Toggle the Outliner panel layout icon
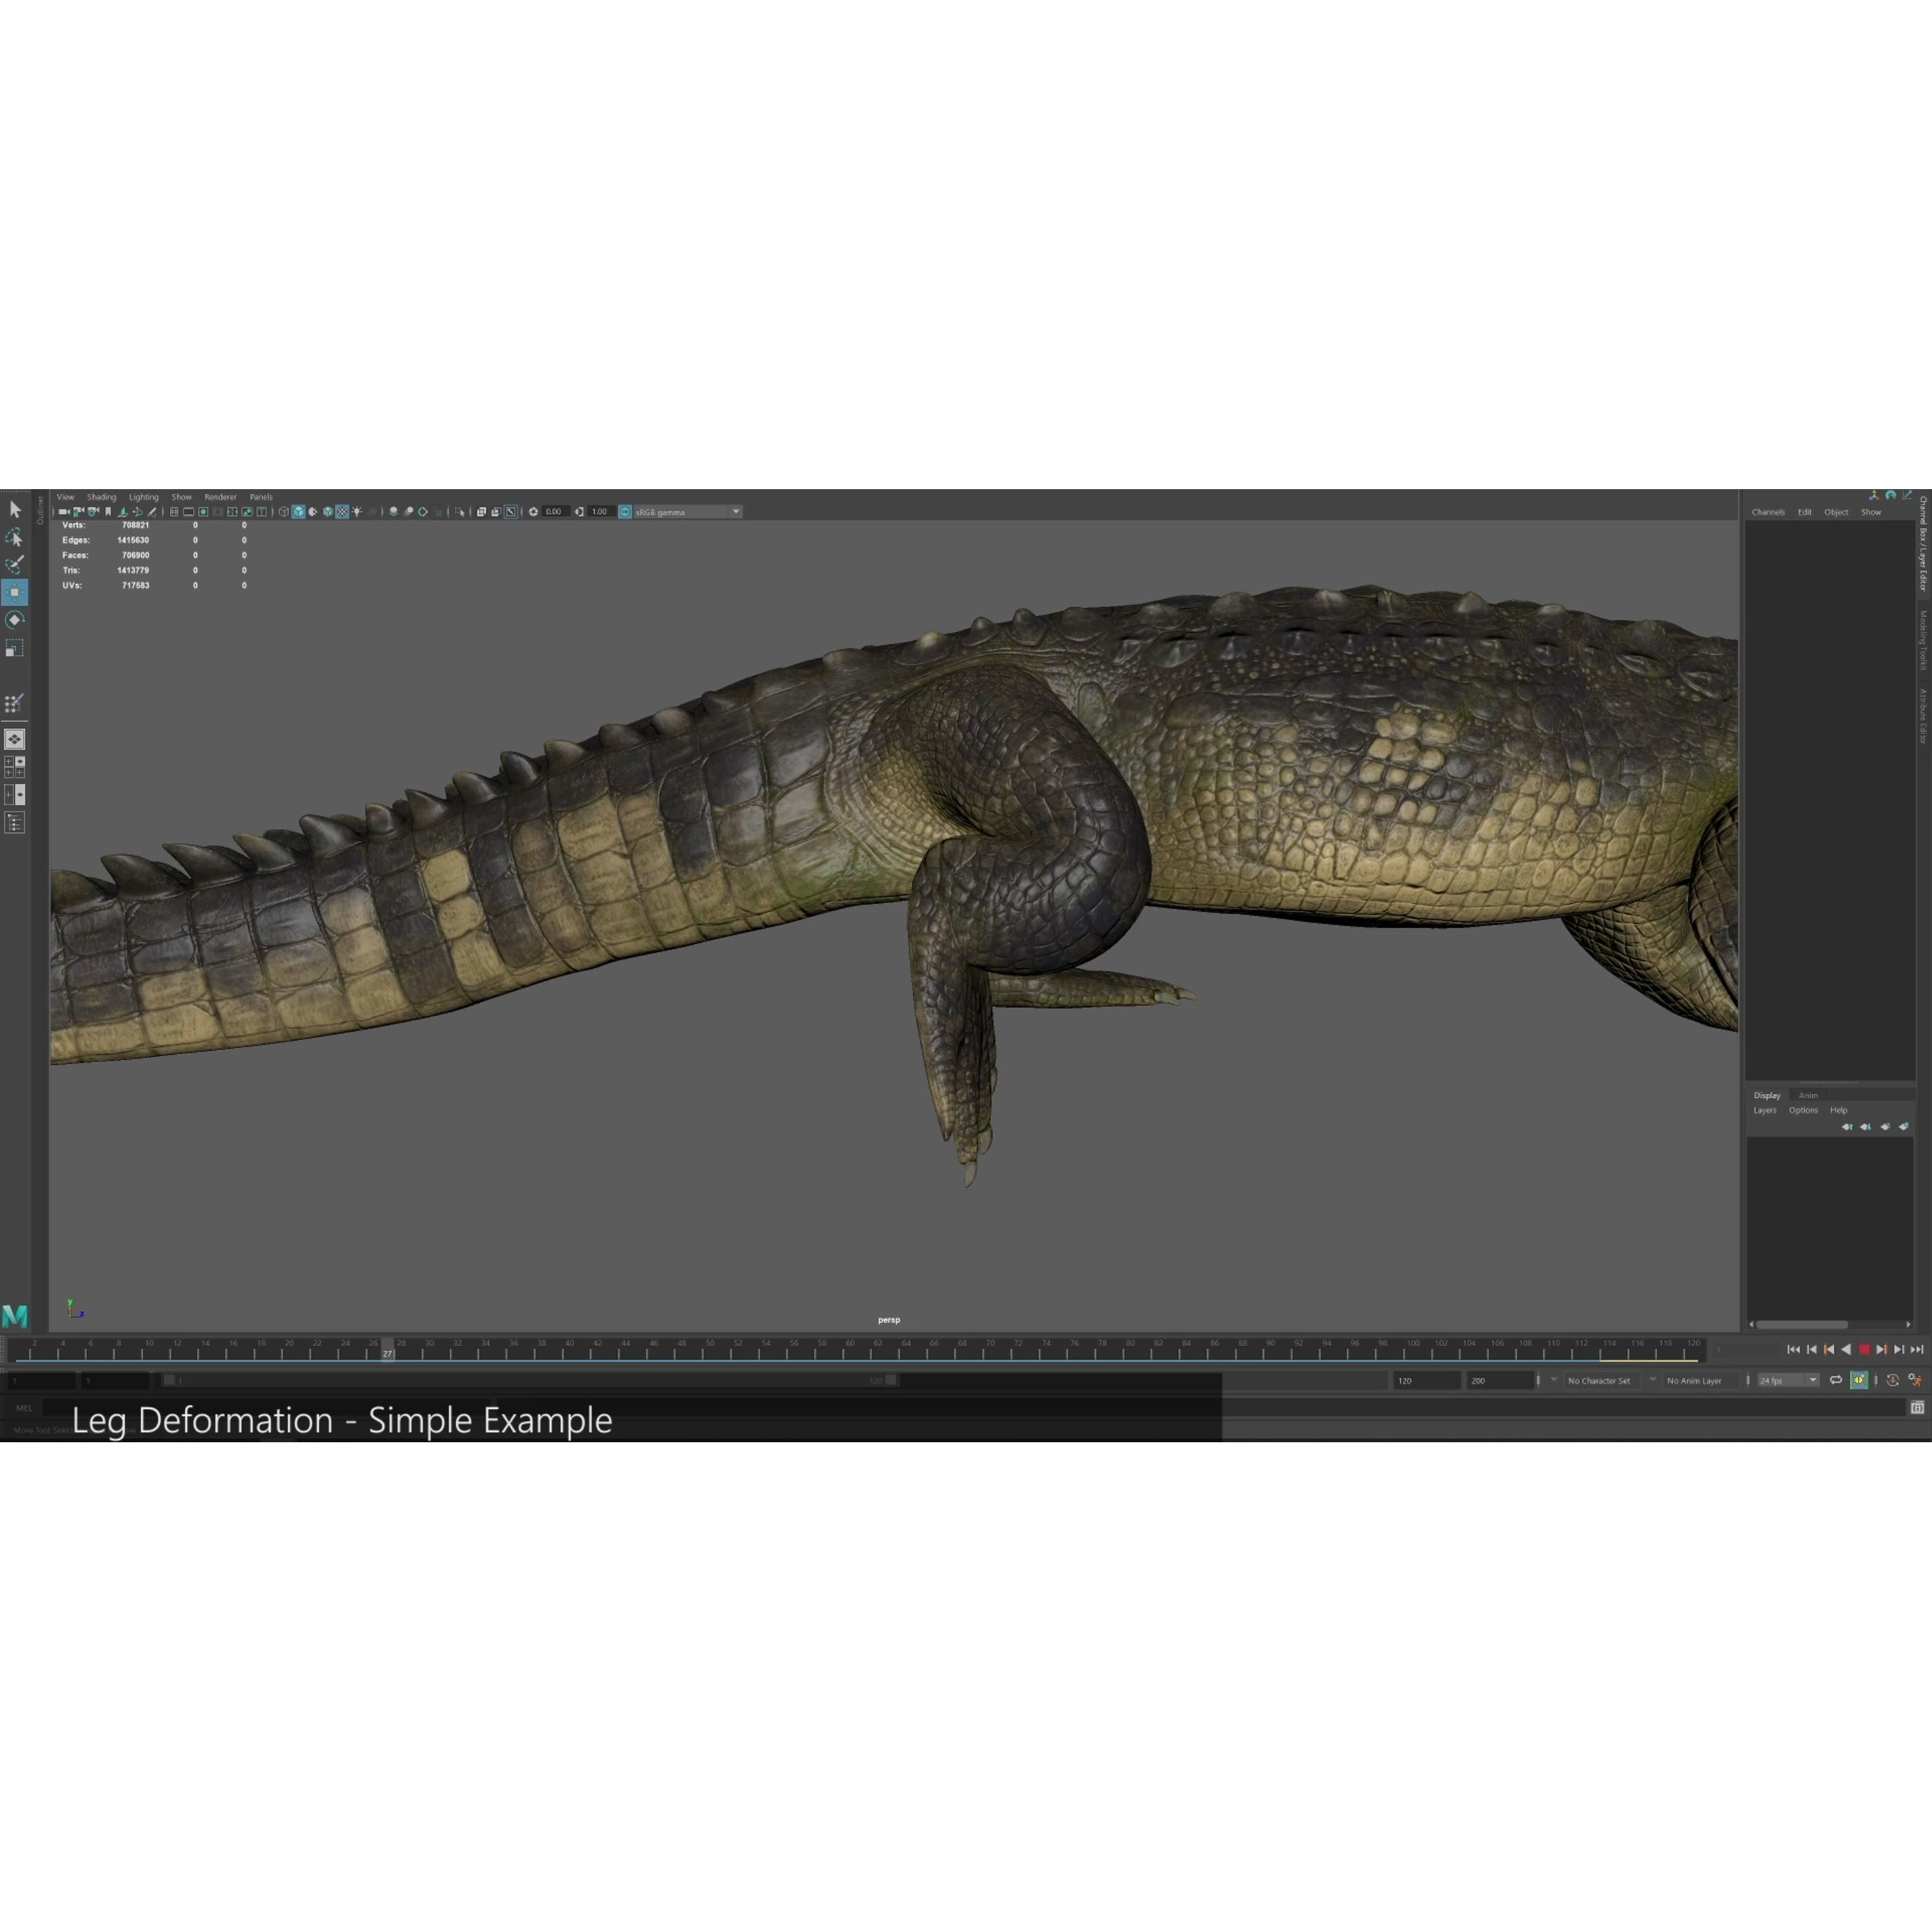The height and width of the screenshot is (1932, 1932). click(x=15, y=823)
